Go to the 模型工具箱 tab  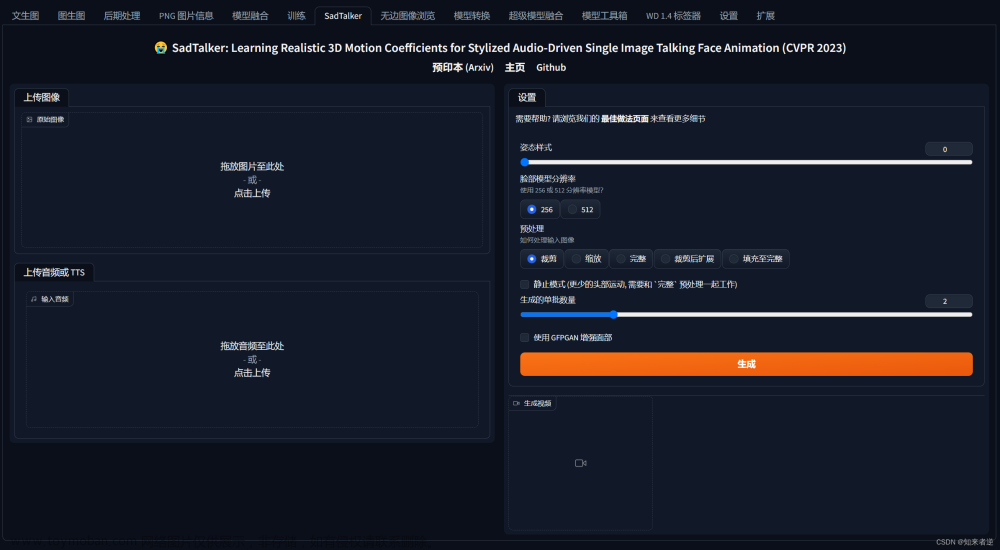point(604,15)
